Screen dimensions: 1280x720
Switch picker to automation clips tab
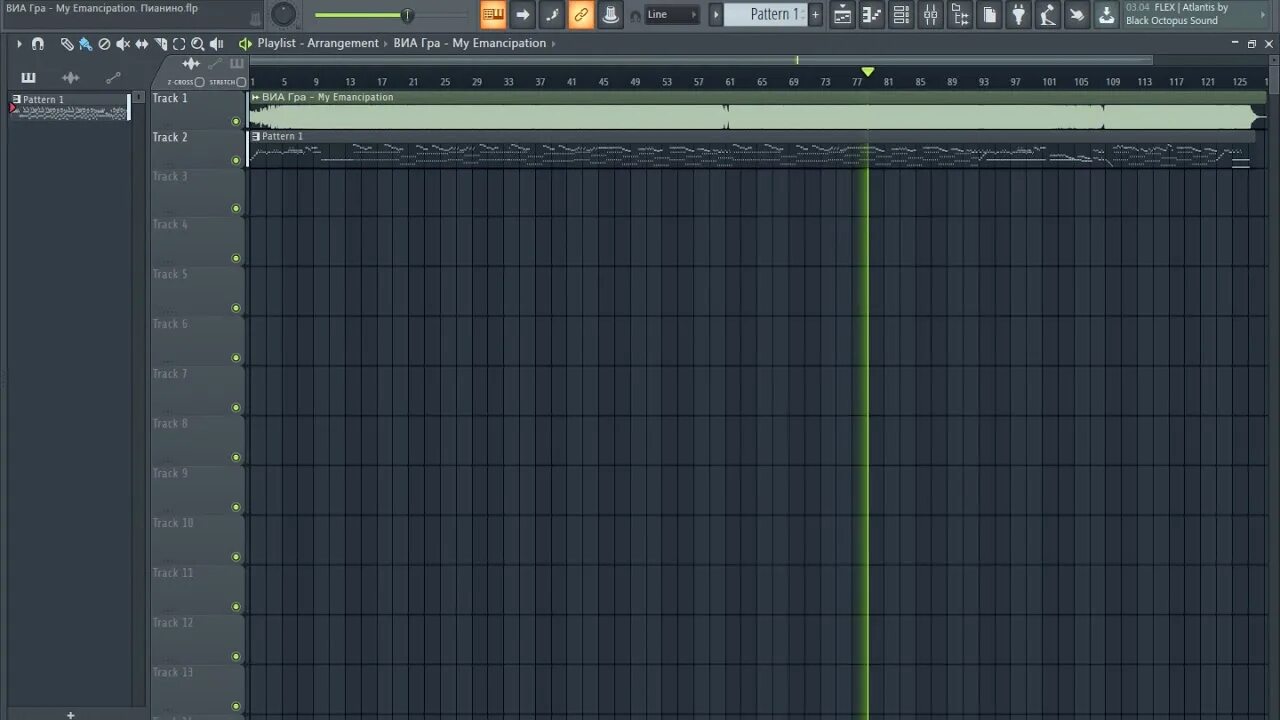click(x=113, y=77)
